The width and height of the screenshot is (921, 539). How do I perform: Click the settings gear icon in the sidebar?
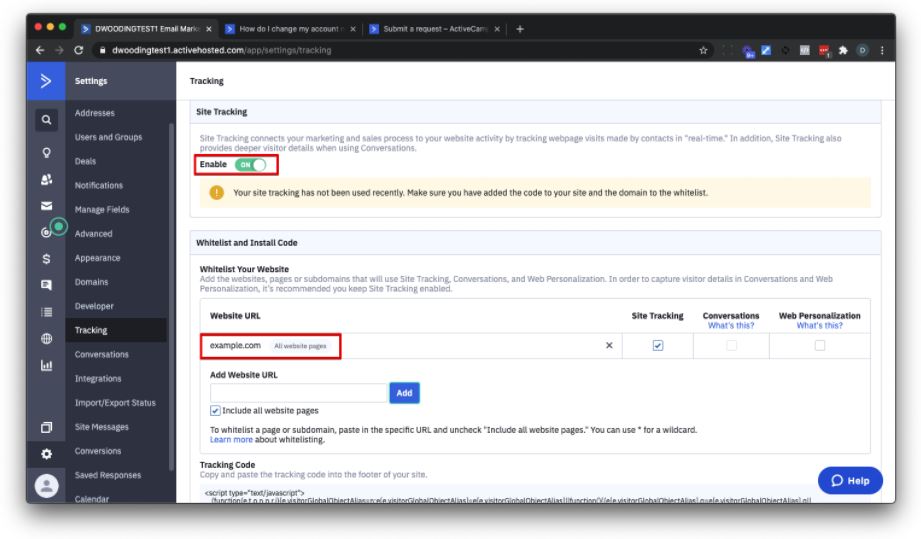46,453
